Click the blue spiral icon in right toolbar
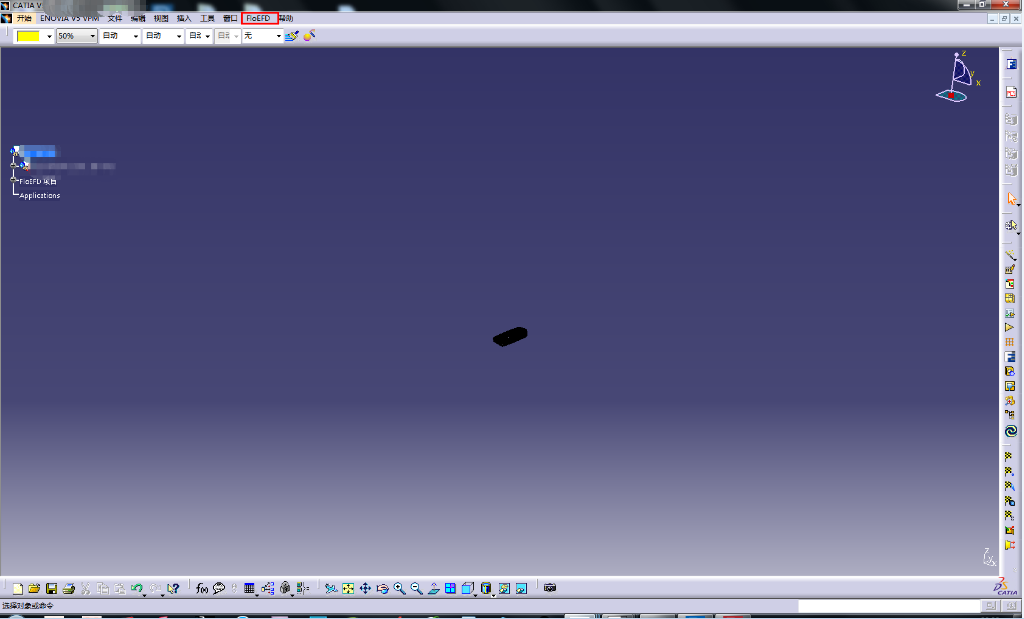 pyautogui.click(x=1010, y=431)
